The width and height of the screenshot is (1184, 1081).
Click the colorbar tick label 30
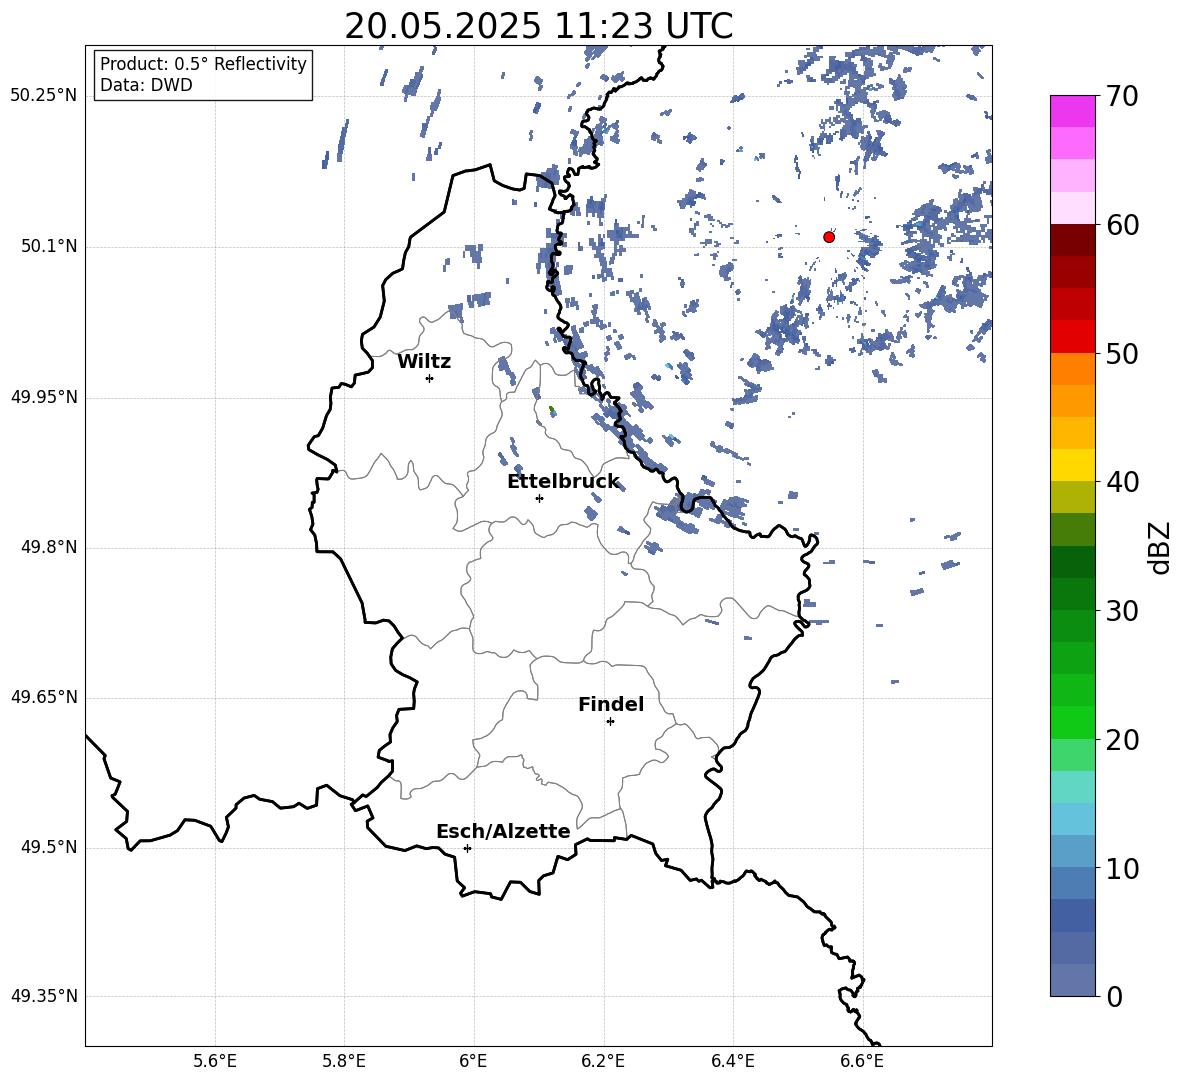pos(1122,611)
